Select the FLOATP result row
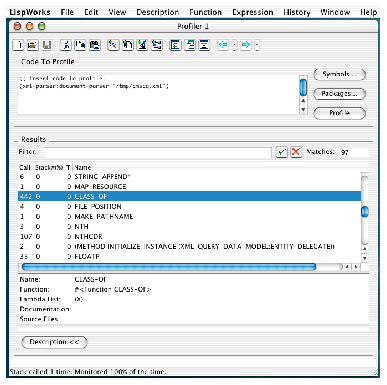 189,257
